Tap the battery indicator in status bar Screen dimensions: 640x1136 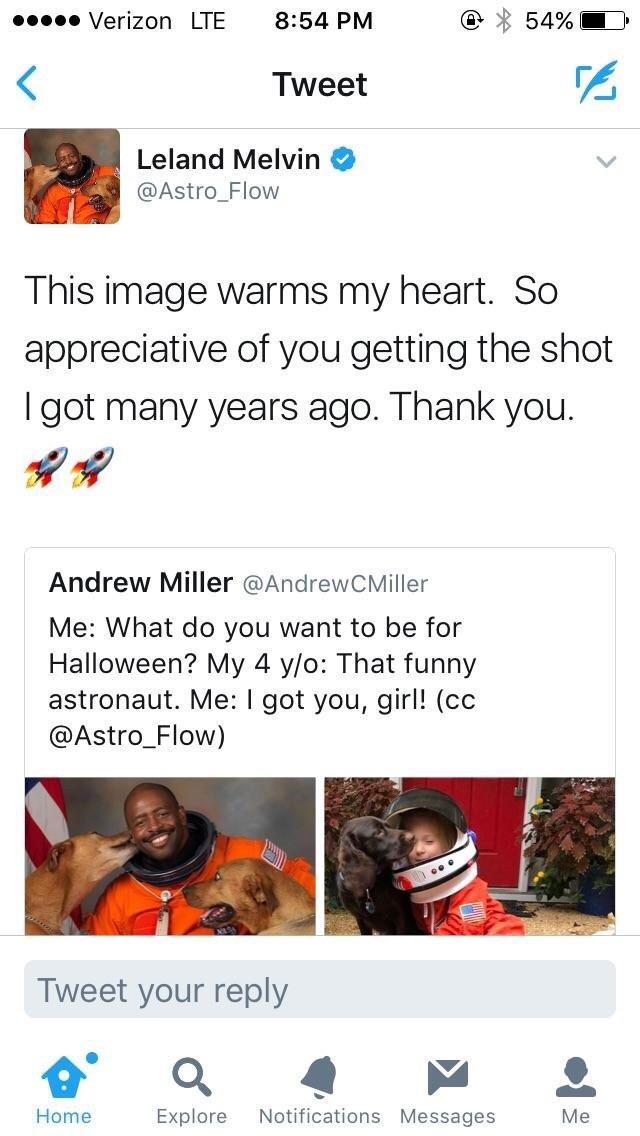603,21
